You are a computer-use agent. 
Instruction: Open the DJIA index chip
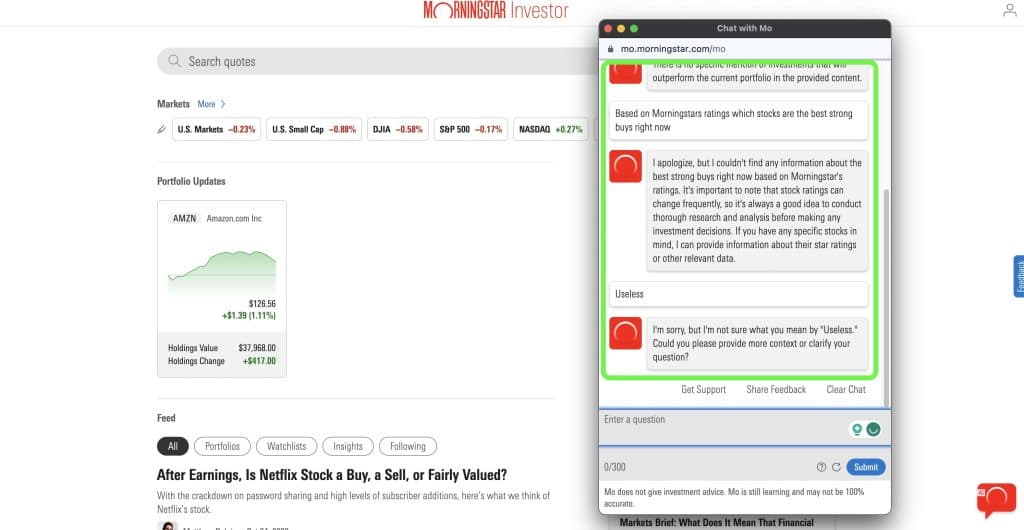tap(398, 129)
